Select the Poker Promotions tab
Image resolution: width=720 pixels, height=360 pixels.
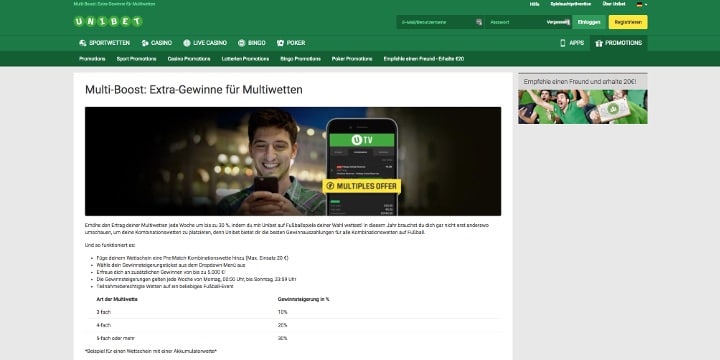(x=352, y=59)
